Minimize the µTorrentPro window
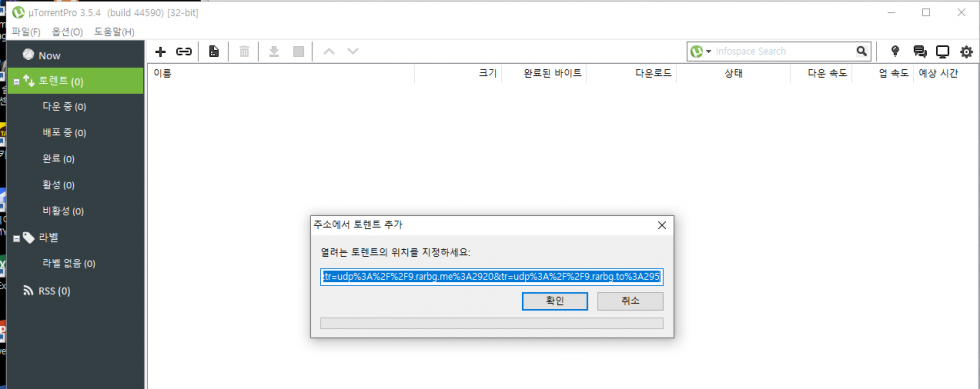Screen dimensions: 980x389 [891, 12]
